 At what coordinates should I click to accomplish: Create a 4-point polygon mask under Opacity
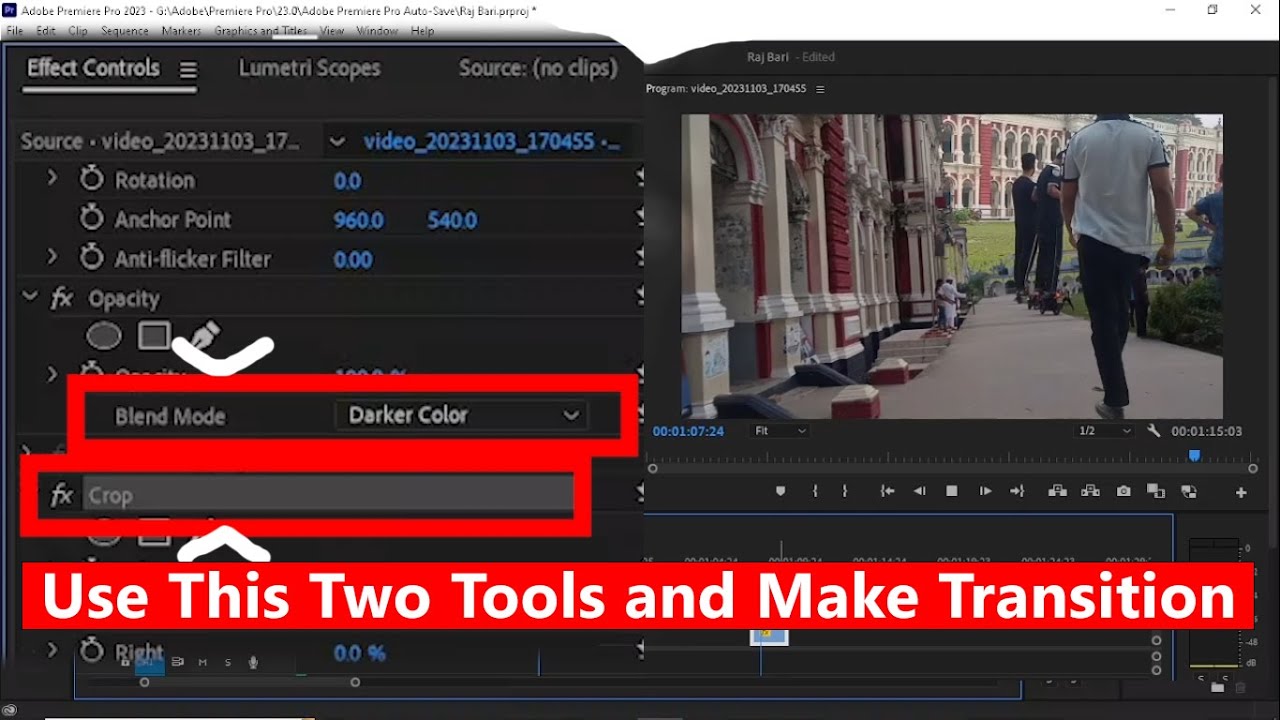154,336
